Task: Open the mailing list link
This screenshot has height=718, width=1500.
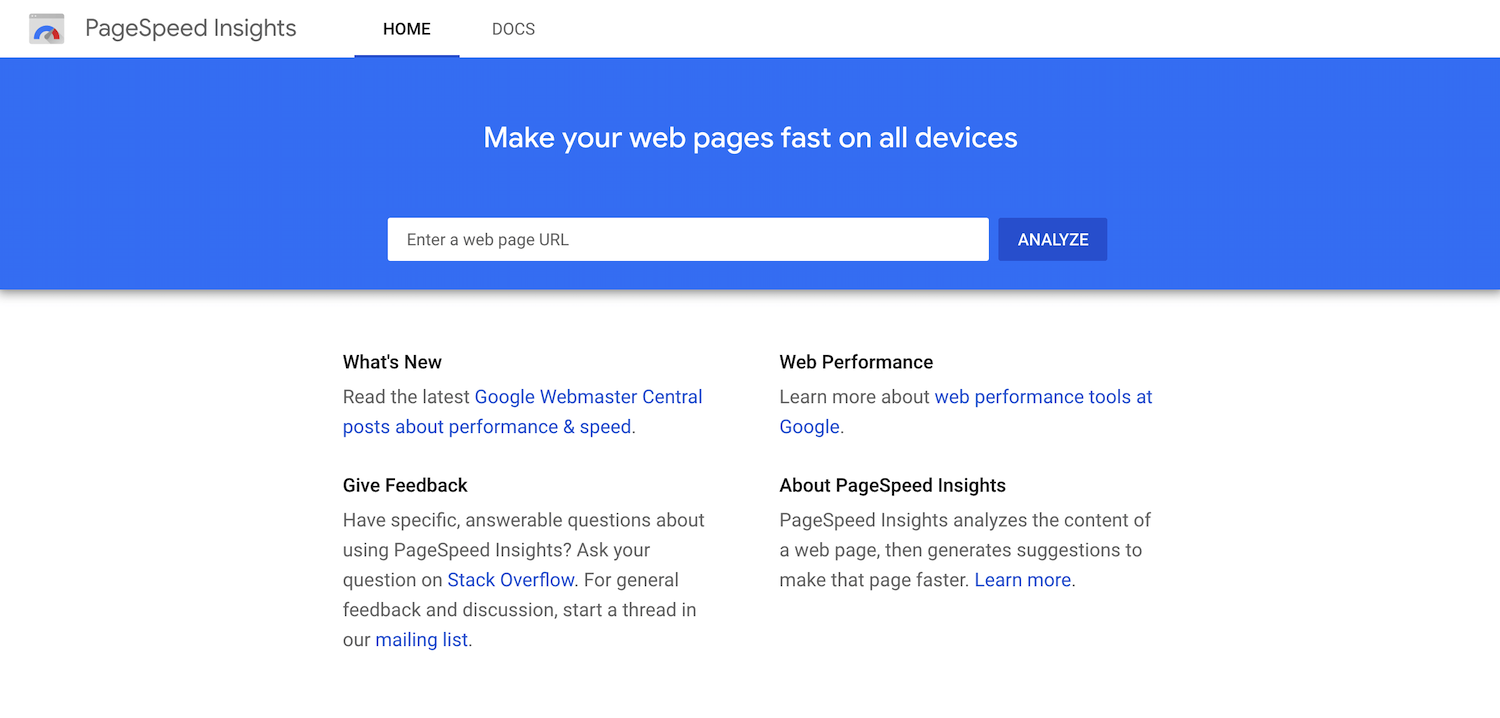Action: click(x=421, y=639)
